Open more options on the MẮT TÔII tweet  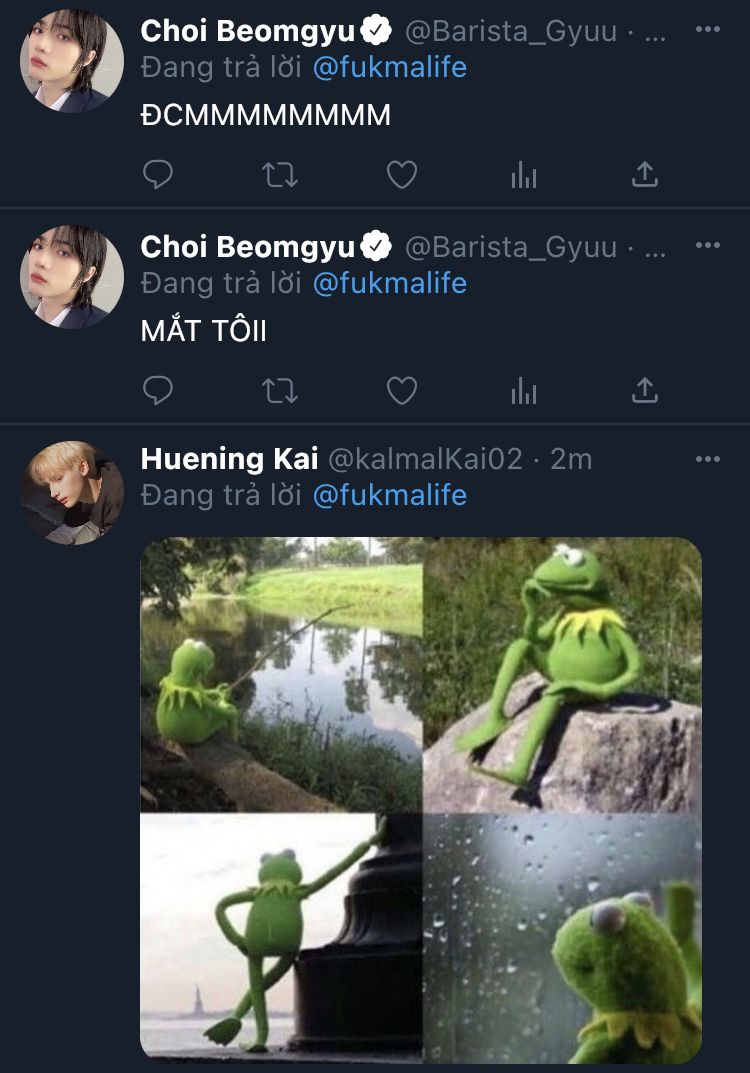click(708, 245)
